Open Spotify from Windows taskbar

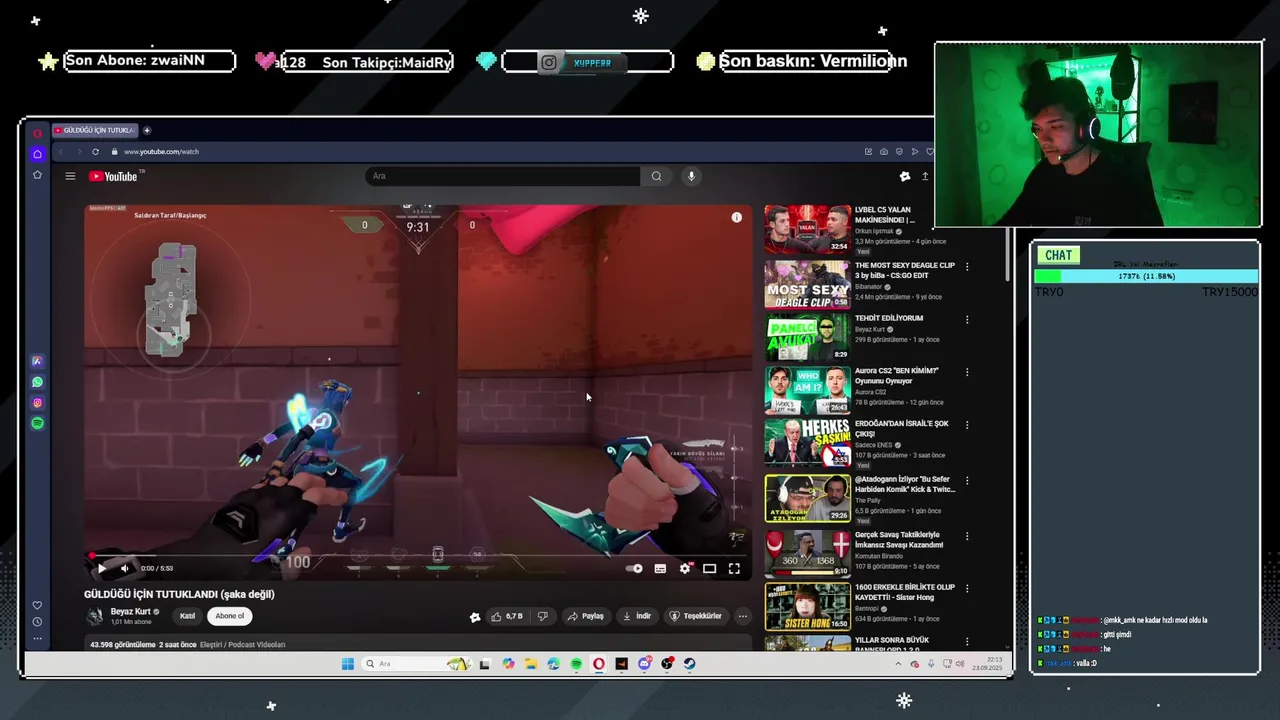coord(577,664)
